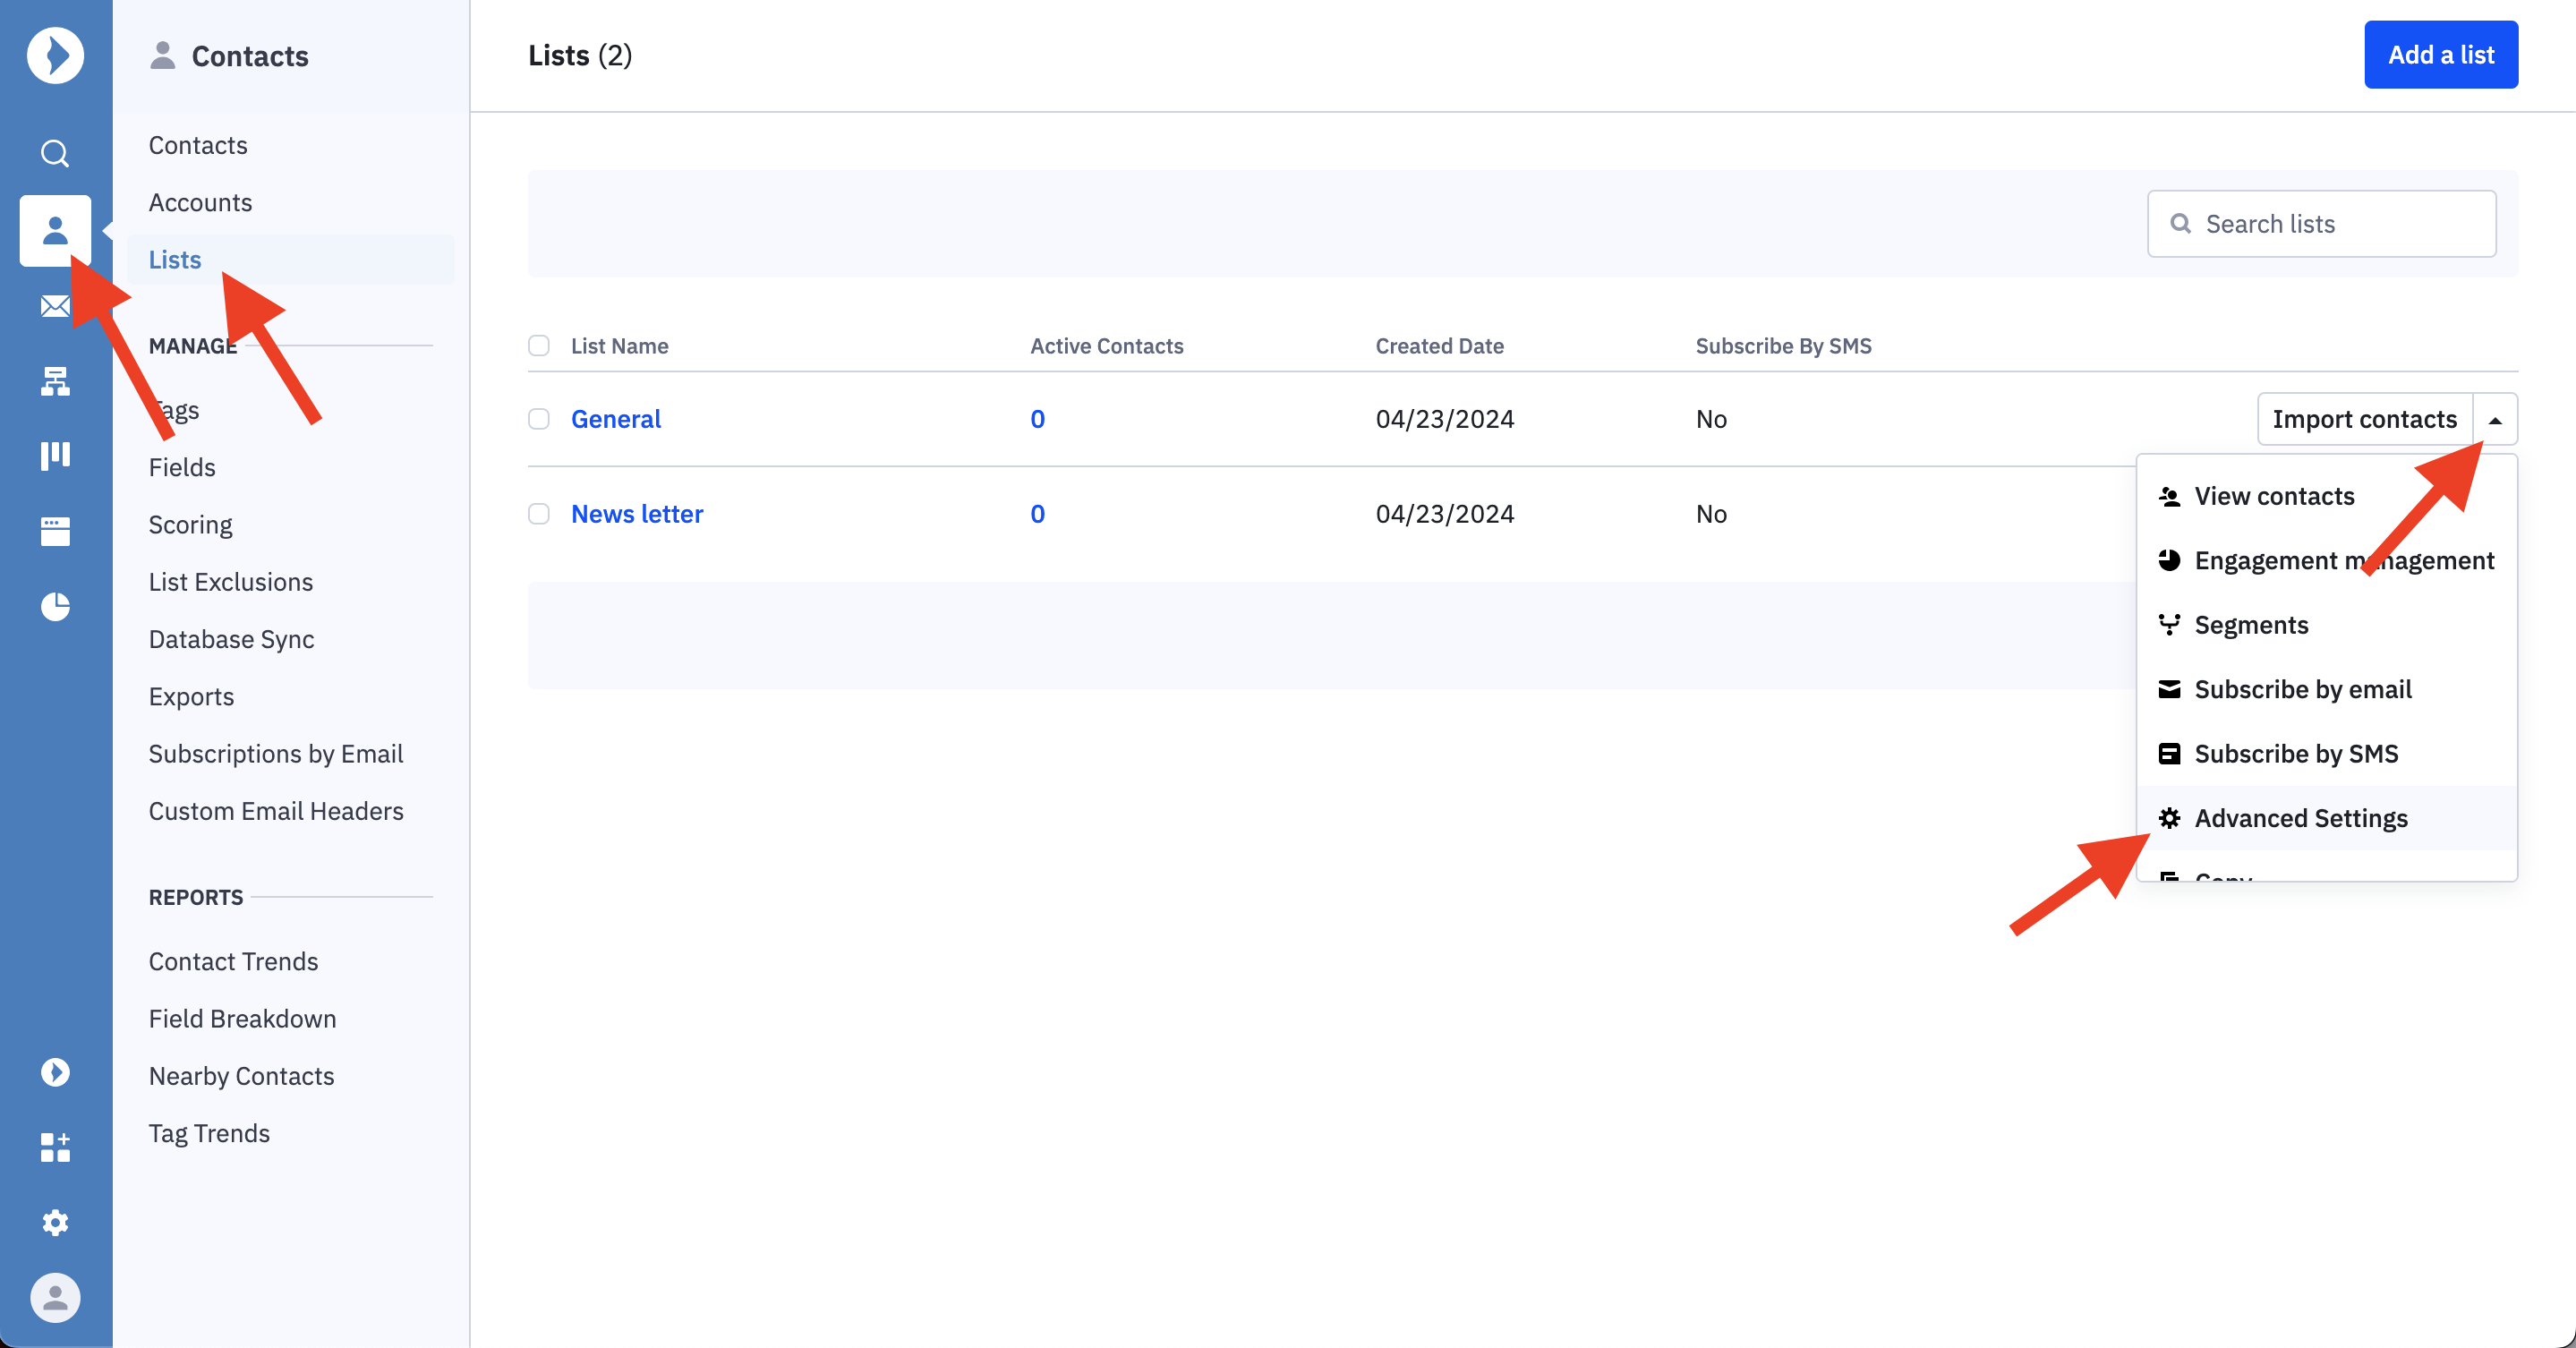Click the Subscribe by SMS message icon
This screenshot has height=1348, width=2576.
[x=2169, y=753]
